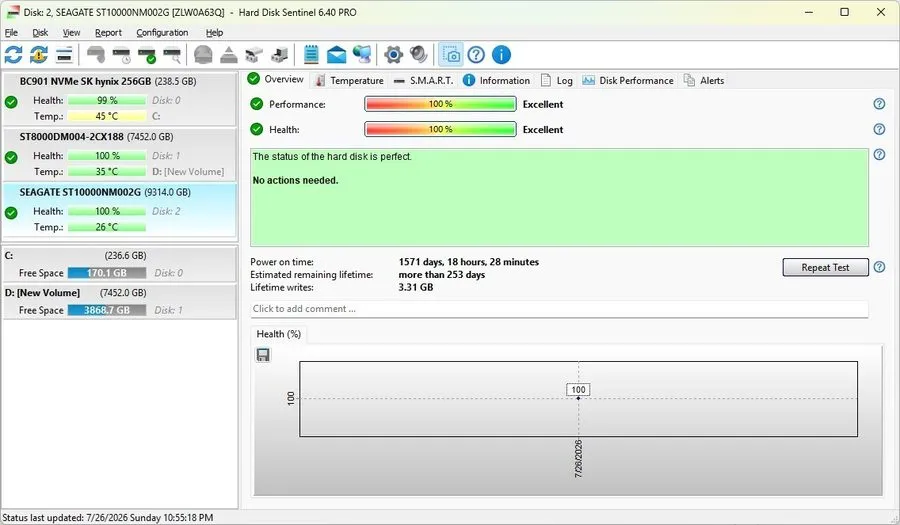Image resolution: width=900 pixels, height=525 pixels.
Task: Select the ST8000DM004-2CX188 disk entry
Action: point(119,154)
